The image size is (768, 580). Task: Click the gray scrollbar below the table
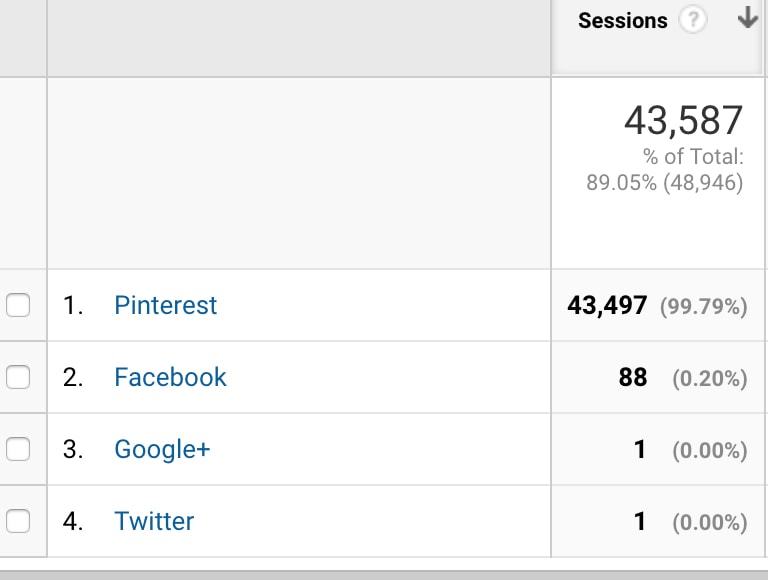(x=384, y=575)
